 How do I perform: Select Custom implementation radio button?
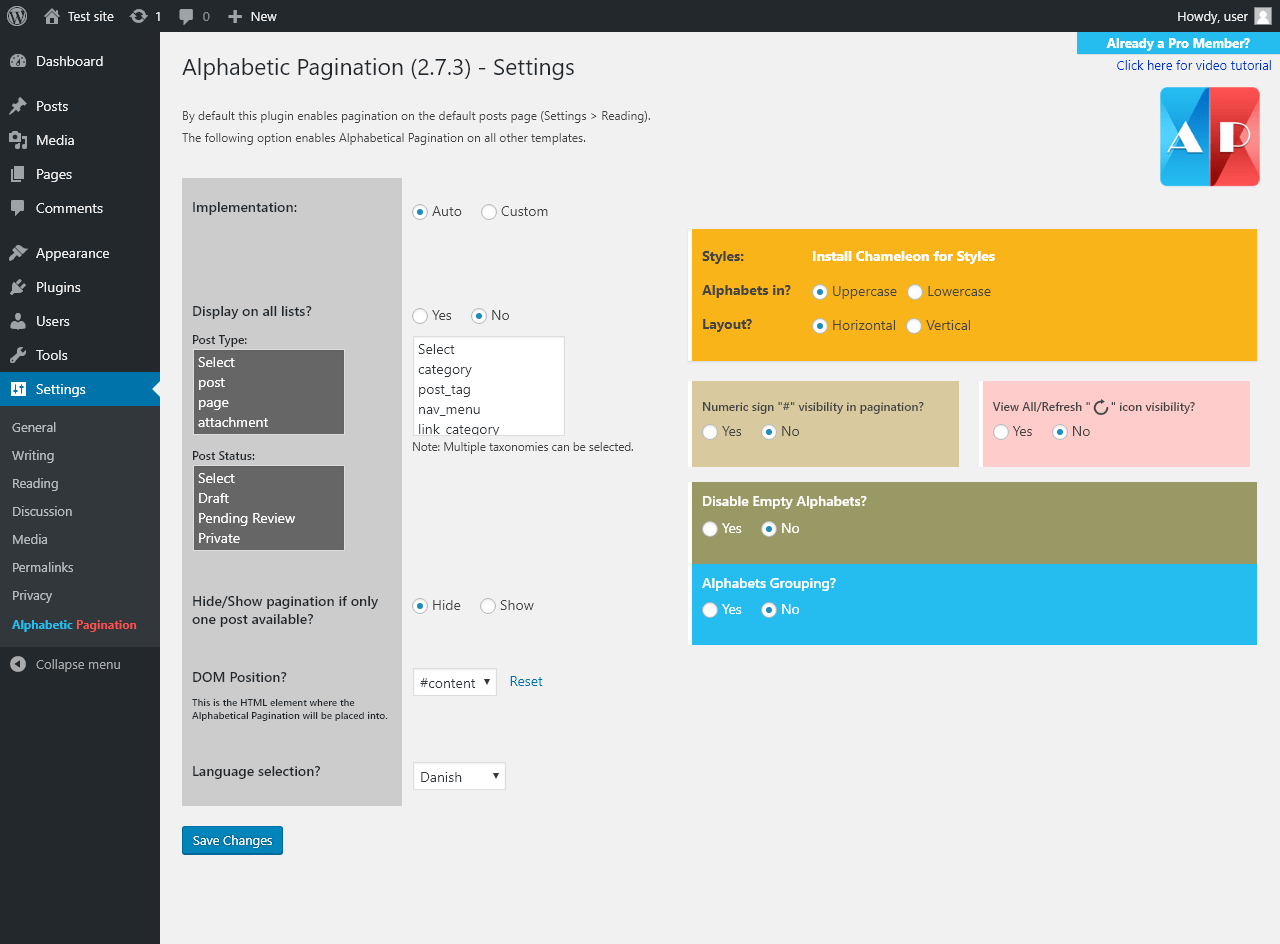click(489, 212)
